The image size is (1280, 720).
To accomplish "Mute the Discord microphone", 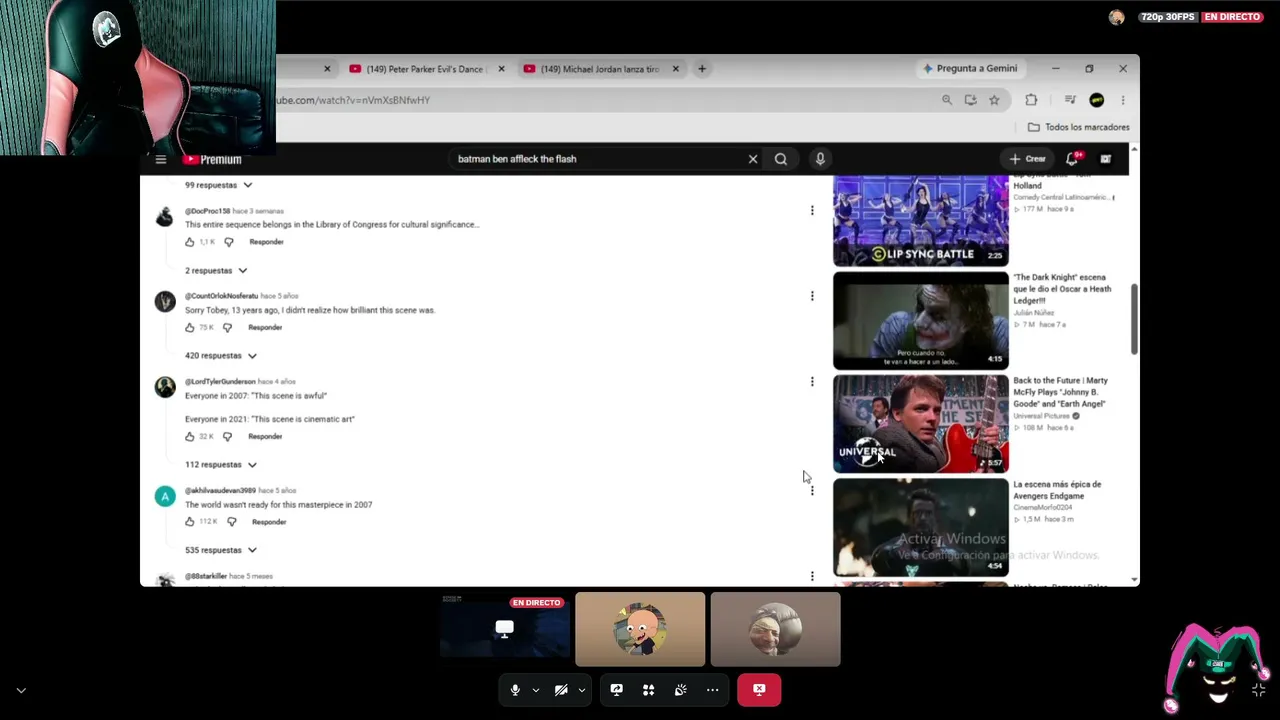I will [515, 690].
